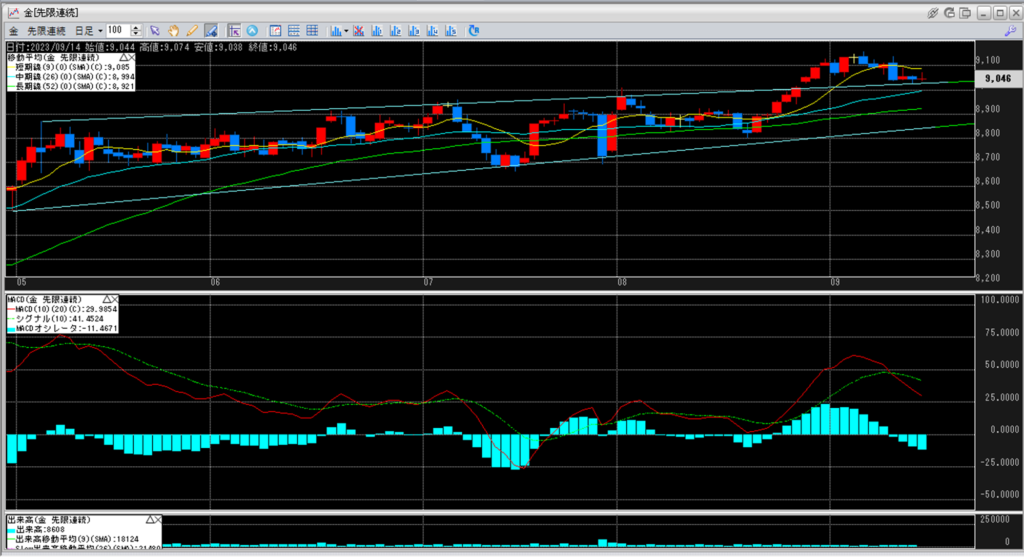Click the 06 month marker on time axis
Viewport: 1024px width, 557px height.
216,283
